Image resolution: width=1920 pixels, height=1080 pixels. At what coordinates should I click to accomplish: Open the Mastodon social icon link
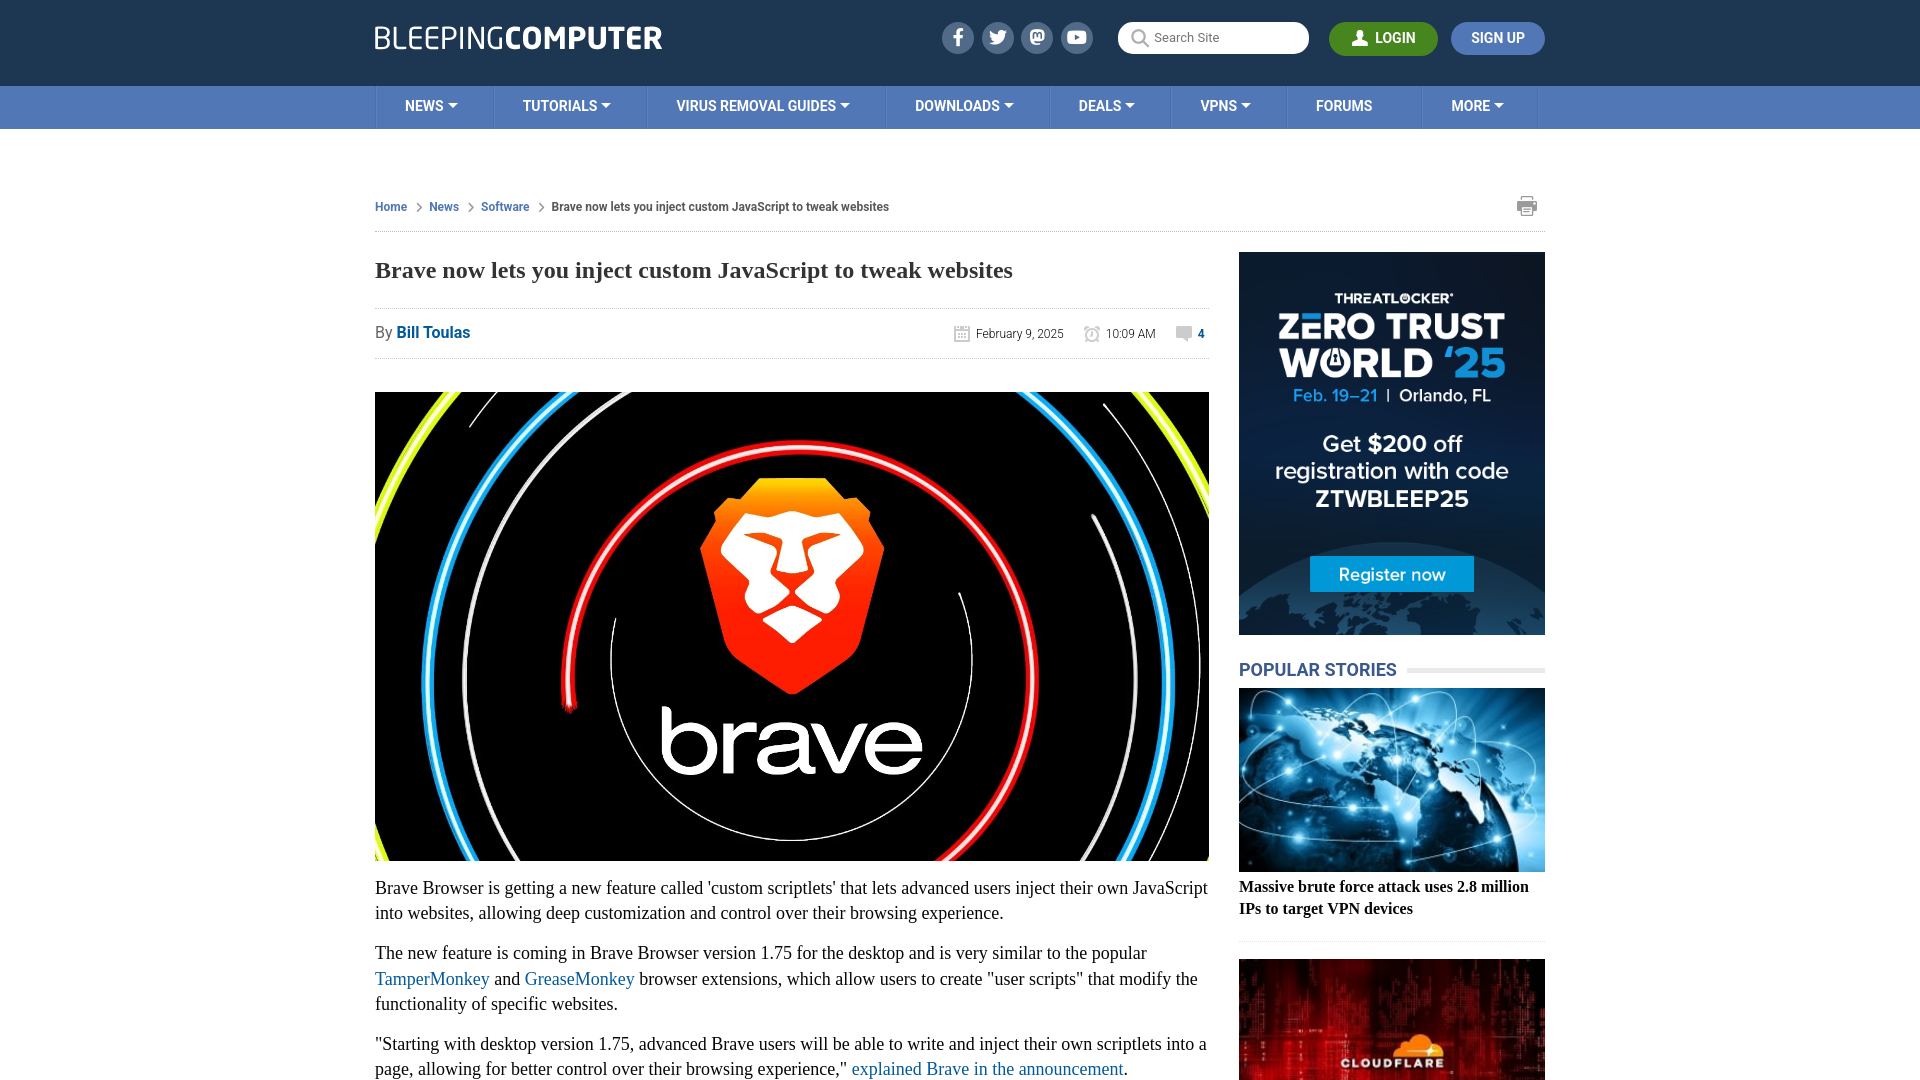[1036, 37]
